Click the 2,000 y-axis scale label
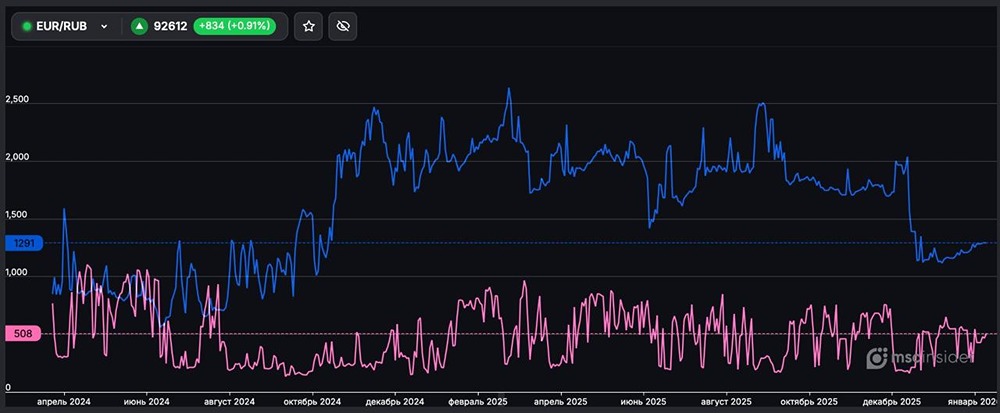This screenshot has height=413, width=1000. click(x=18, y=159)
